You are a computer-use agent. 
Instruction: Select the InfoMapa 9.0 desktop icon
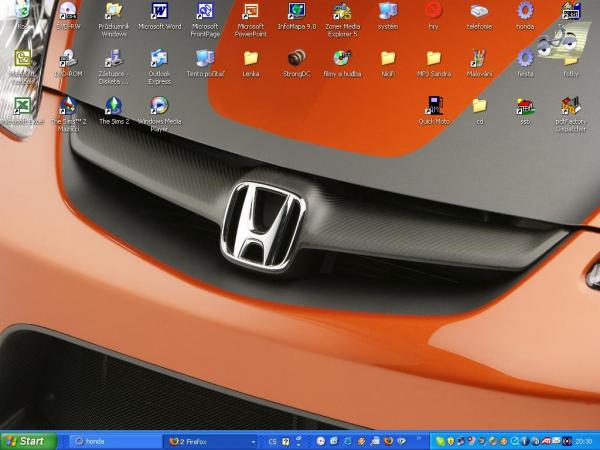pyautogui.click(x=296, y=12)
